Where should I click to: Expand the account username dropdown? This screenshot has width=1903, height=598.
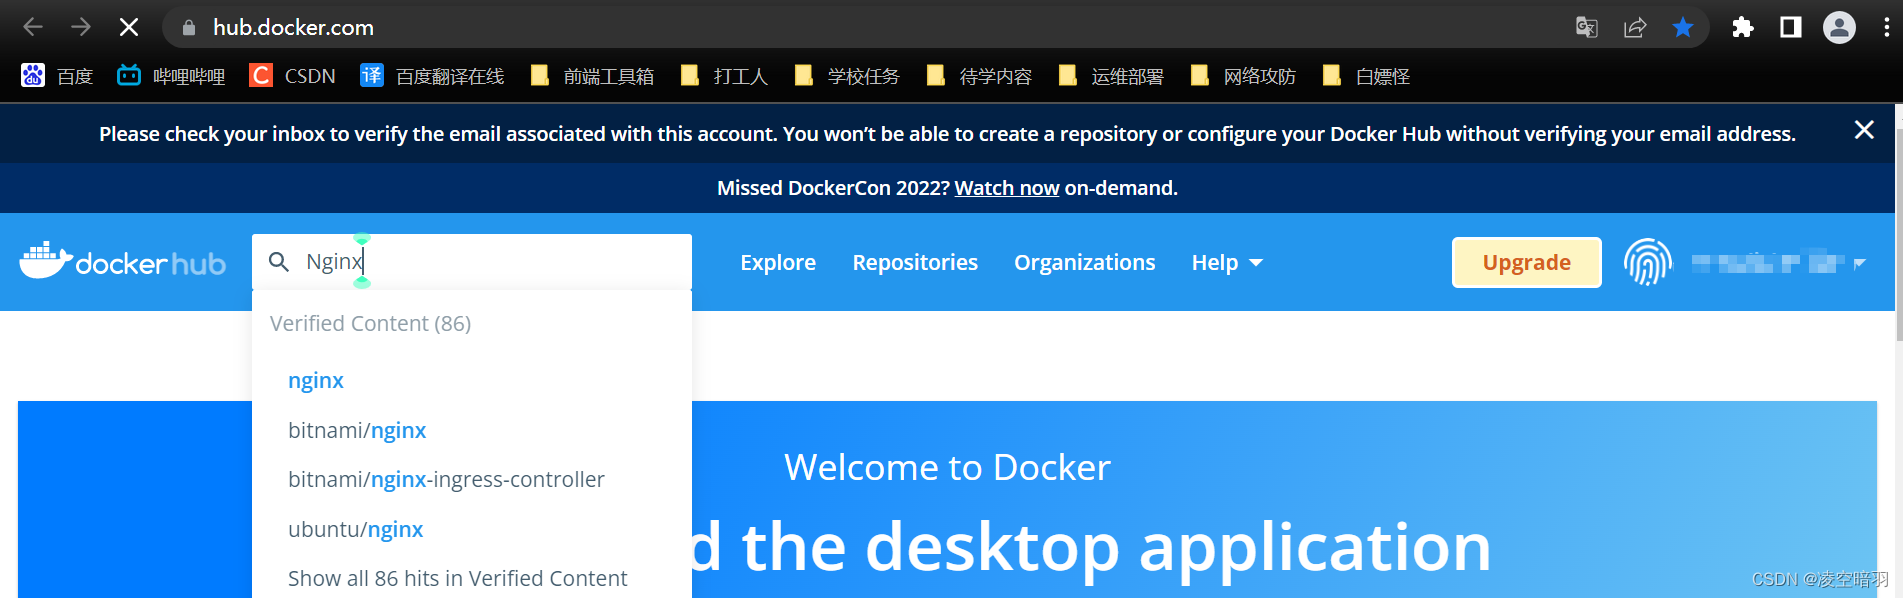1779,263
